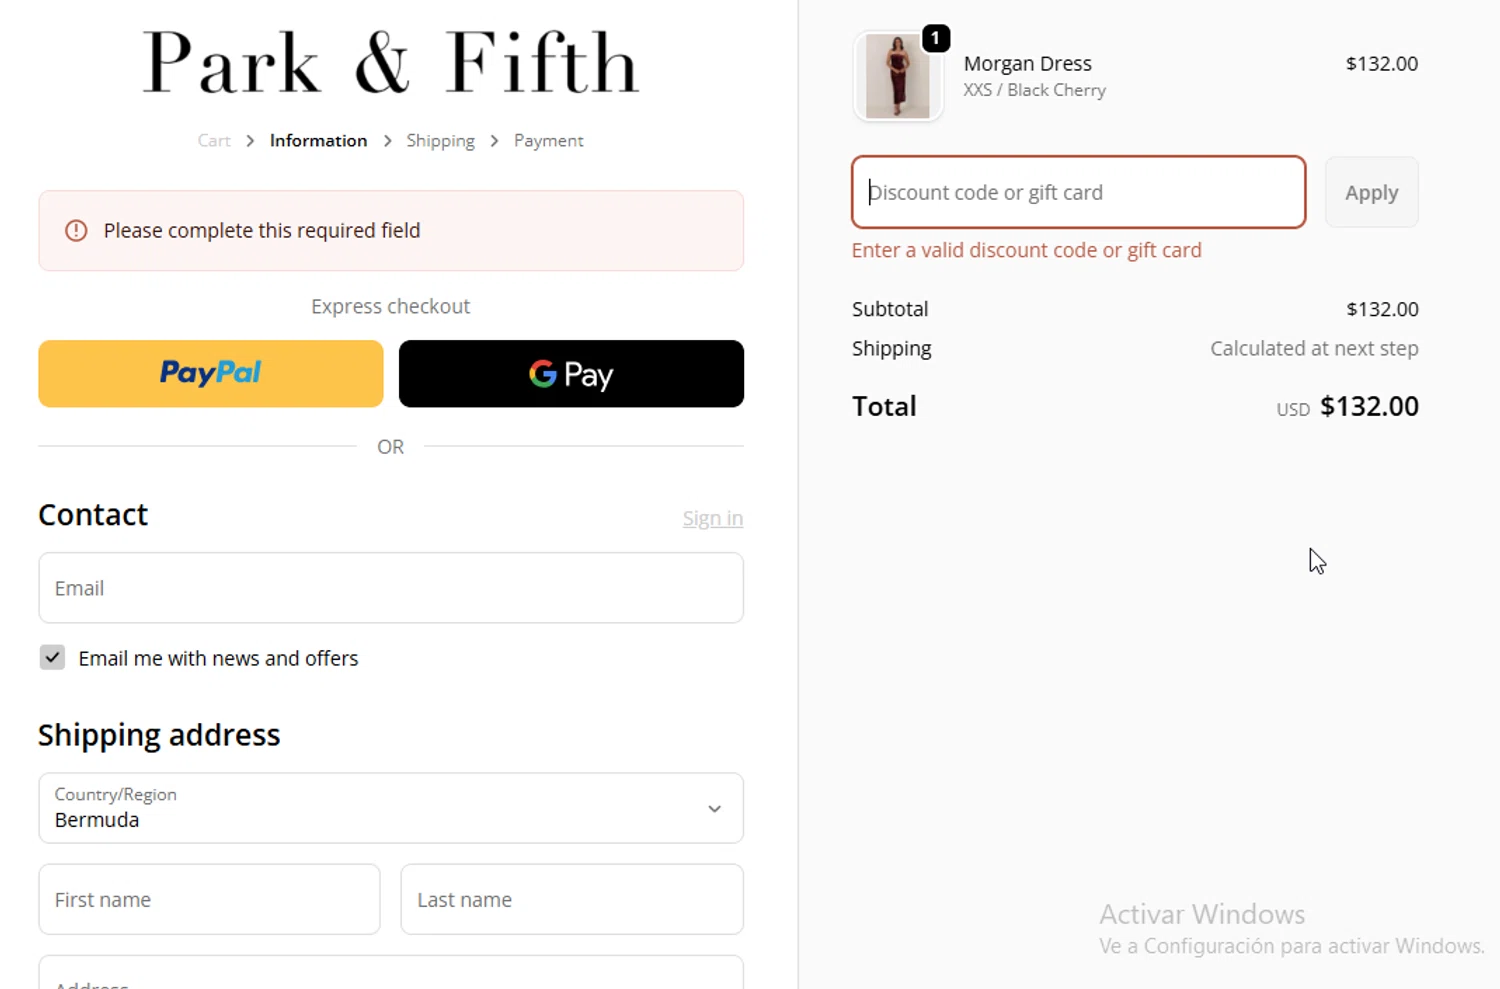
Task: Click the Contact heading
Action: [93, 514]
